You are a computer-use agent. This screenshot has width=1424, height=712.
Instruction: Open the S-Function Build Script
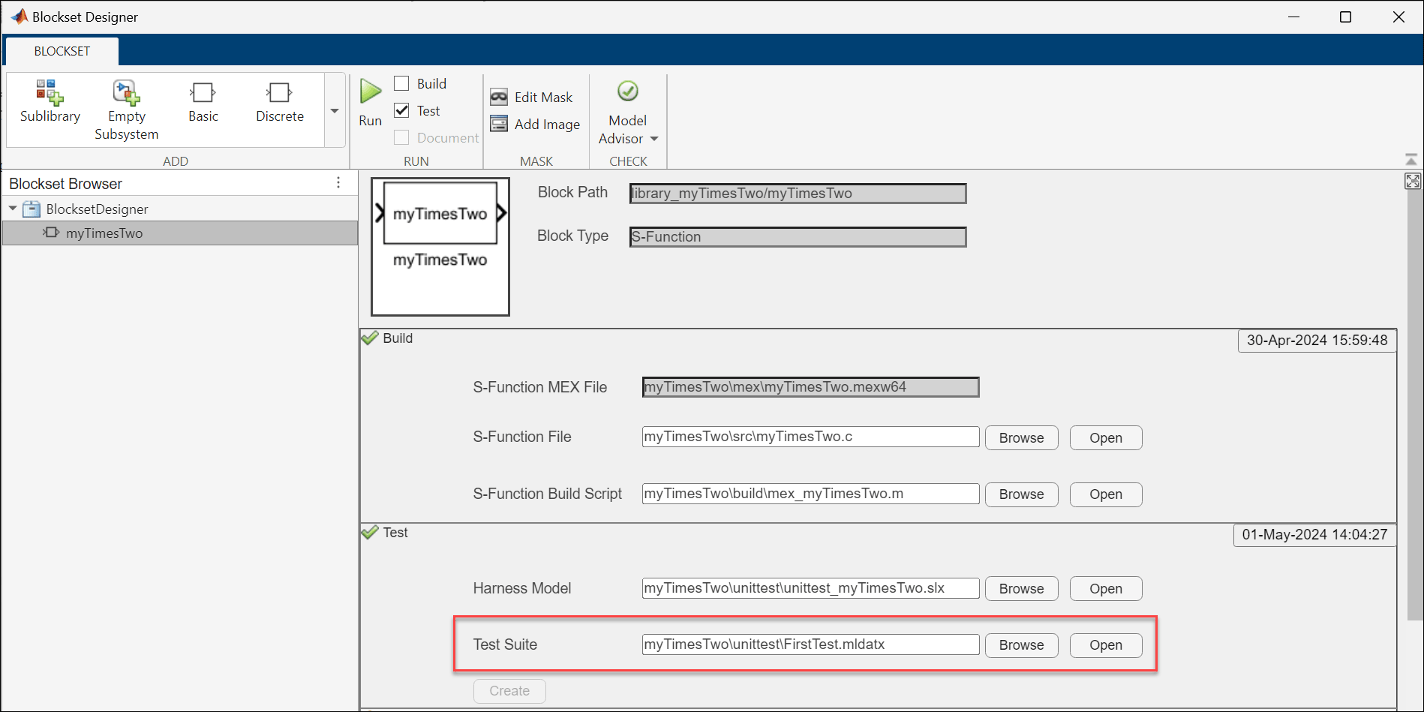pos(1106,494)
